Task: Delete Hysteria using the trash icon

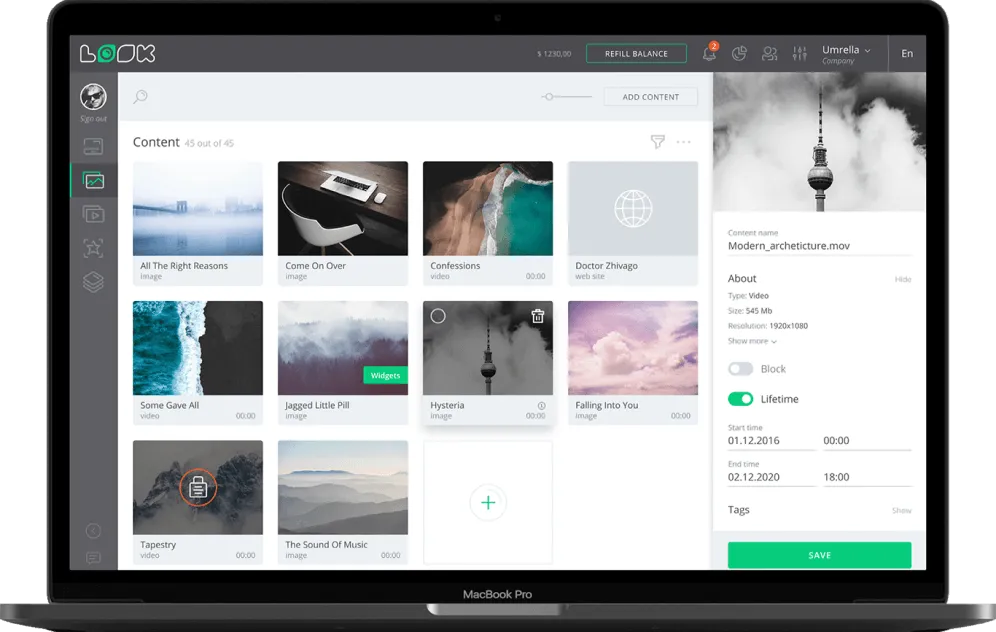Action: point(537,316)
